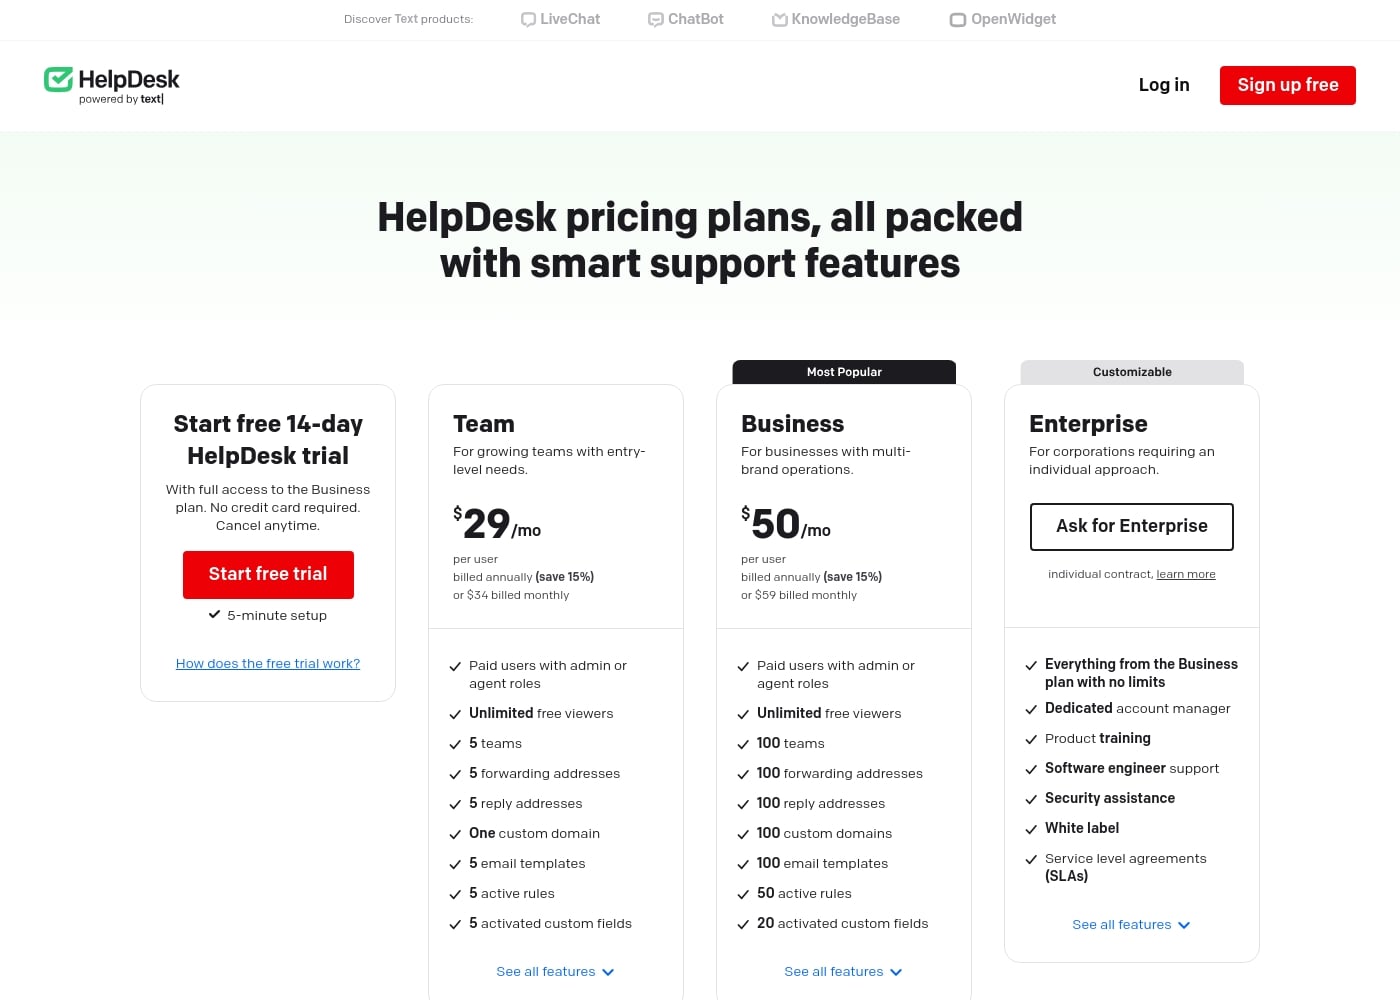Open the Log in page
The image size is (1400, 1000).
(x=1163, y=85)
